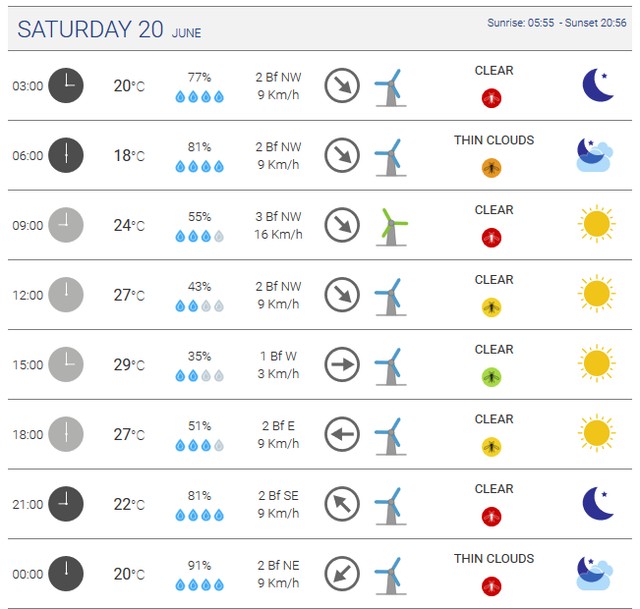This screenshot has width=640, height=609.
Task: Click the dark clock icon for 21:00
Action: click(66, 504)
